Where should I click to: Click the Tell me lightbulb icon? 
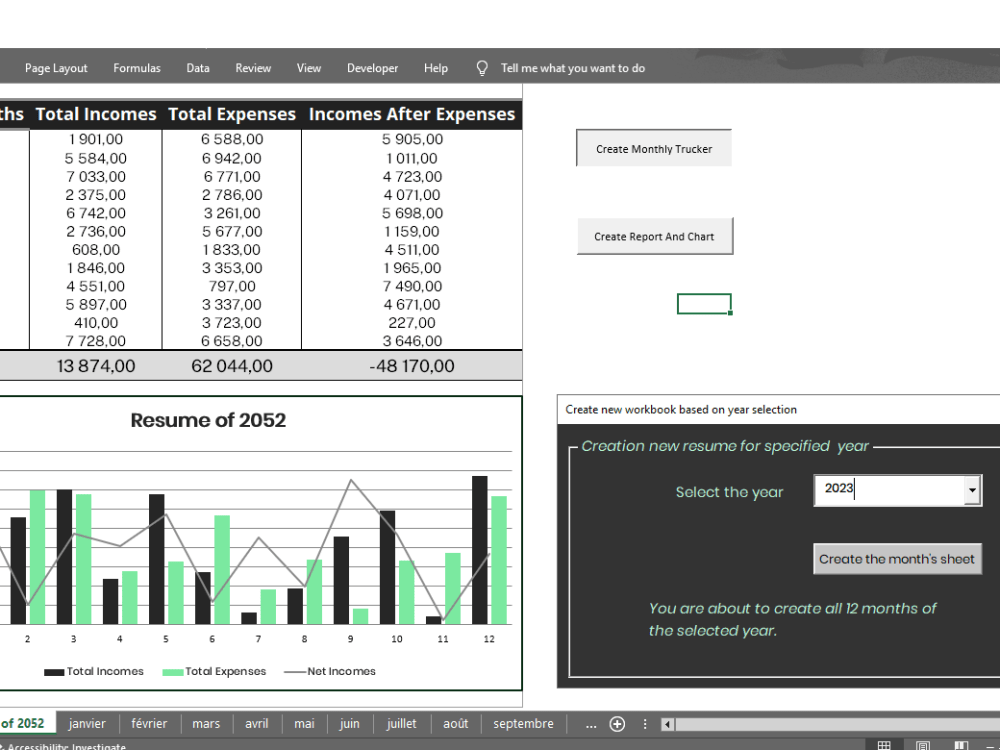482,68
